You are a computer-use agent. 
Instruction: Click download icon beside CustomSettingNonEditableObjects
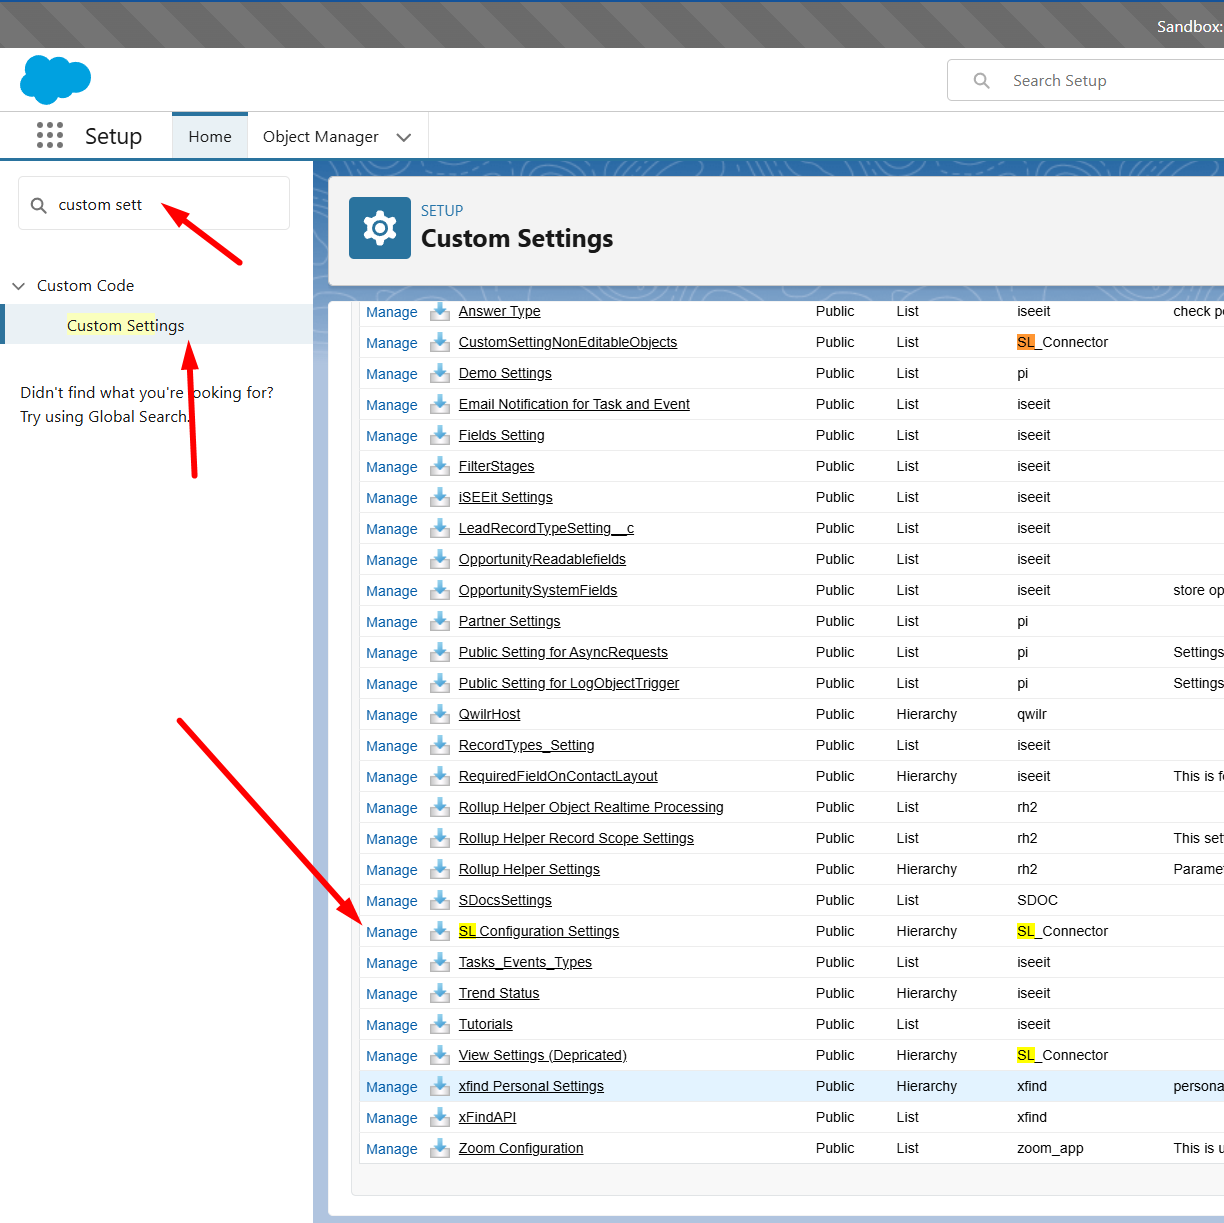click(x=440, y=342)
